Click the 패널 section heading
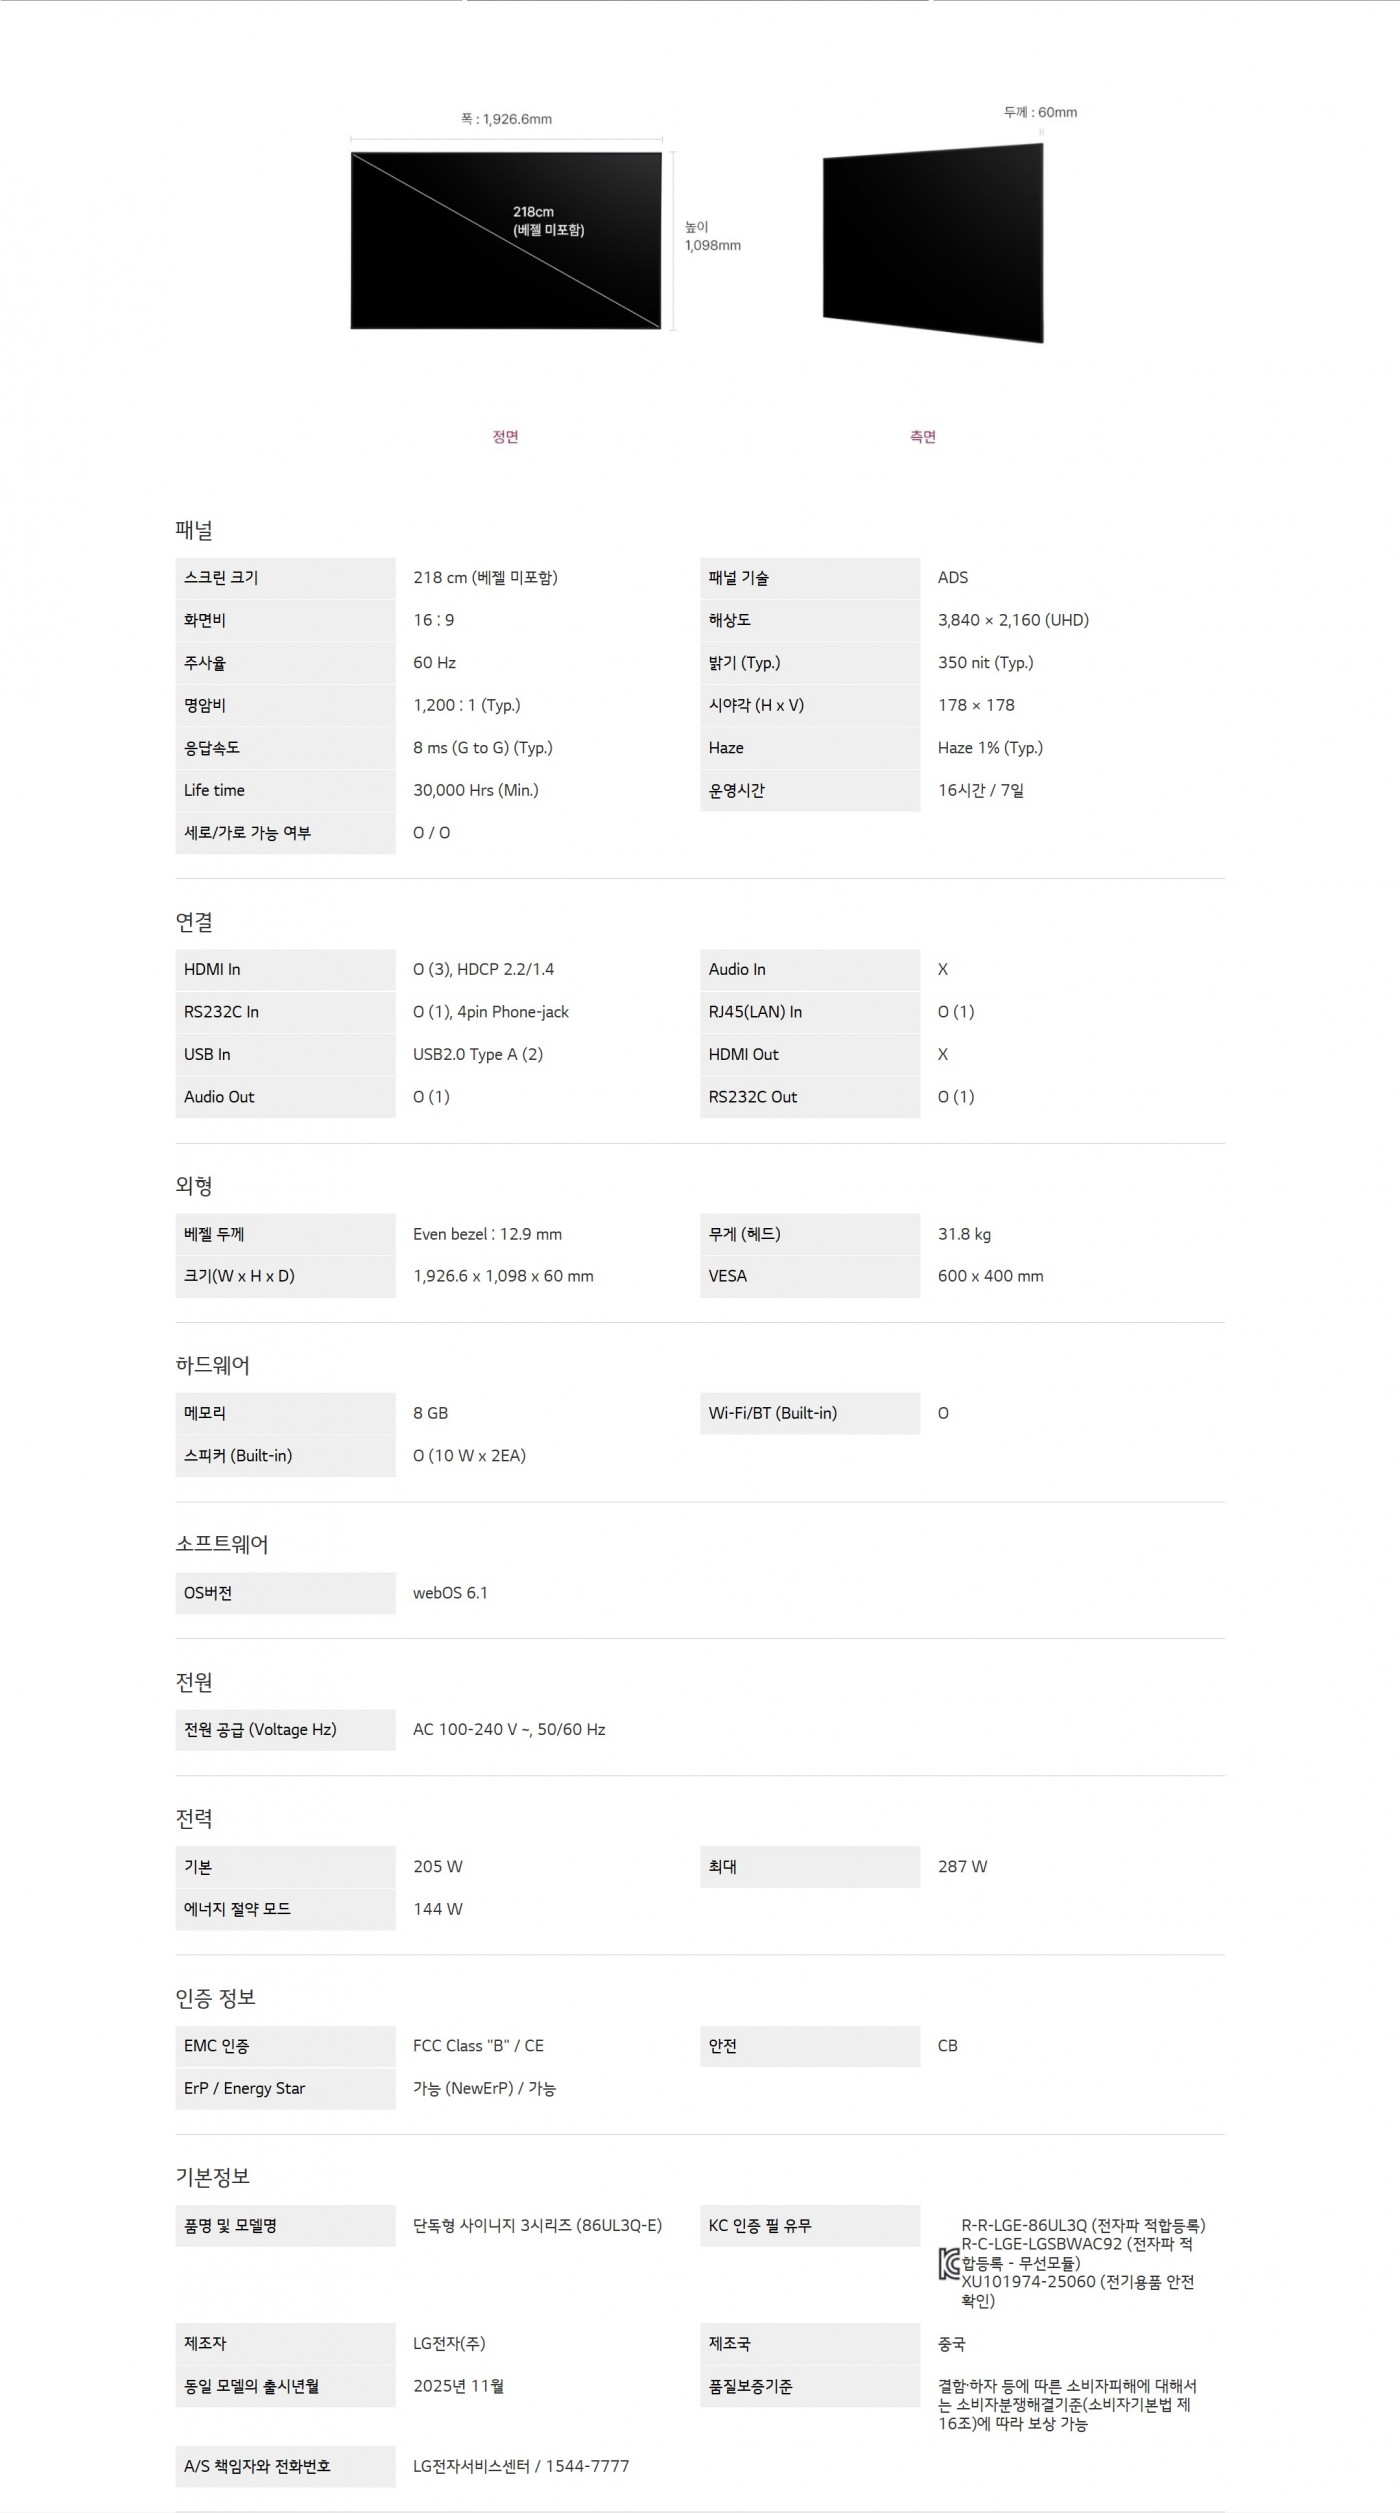The width and height of the screenshot is (1400, 2513). [x=194, y=531]
